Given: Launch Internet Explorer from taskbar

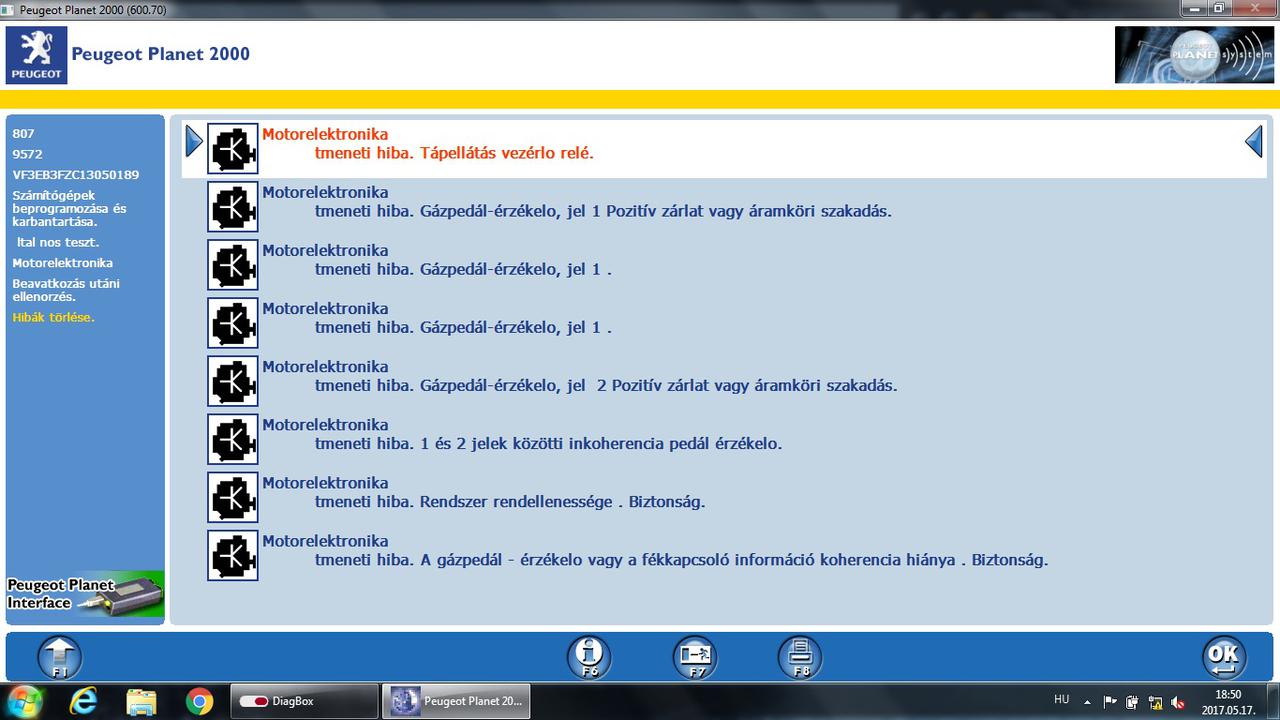Looking at the screenshot, I should point(84,701).
